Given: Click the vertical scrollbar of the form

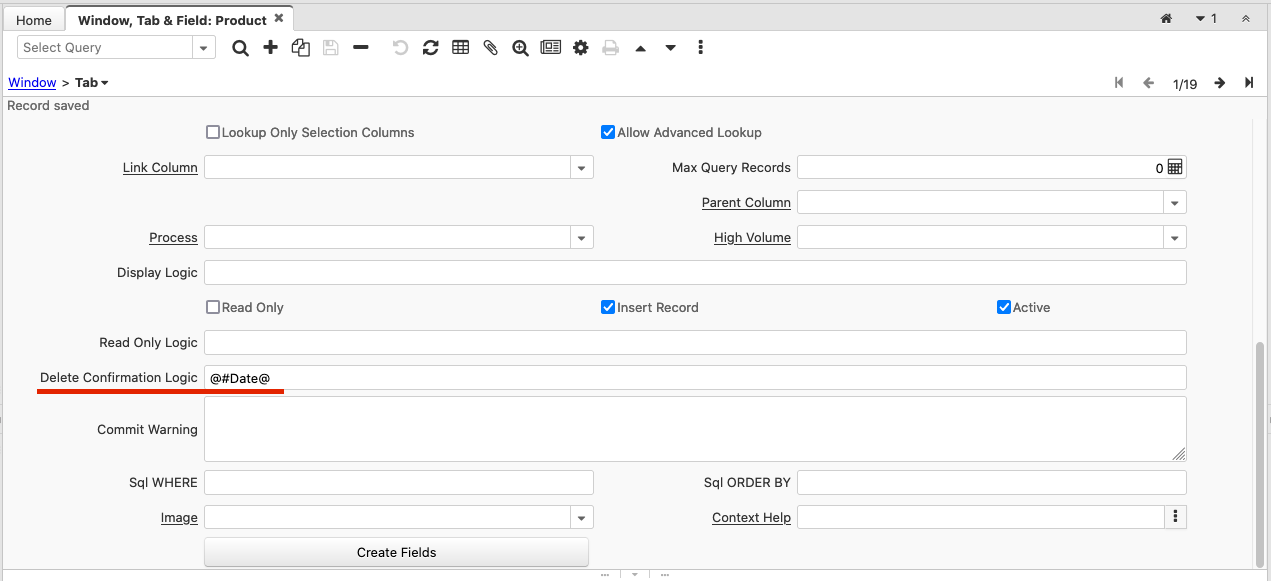Looking at the screenshot, I should [x=1259, y=450].
